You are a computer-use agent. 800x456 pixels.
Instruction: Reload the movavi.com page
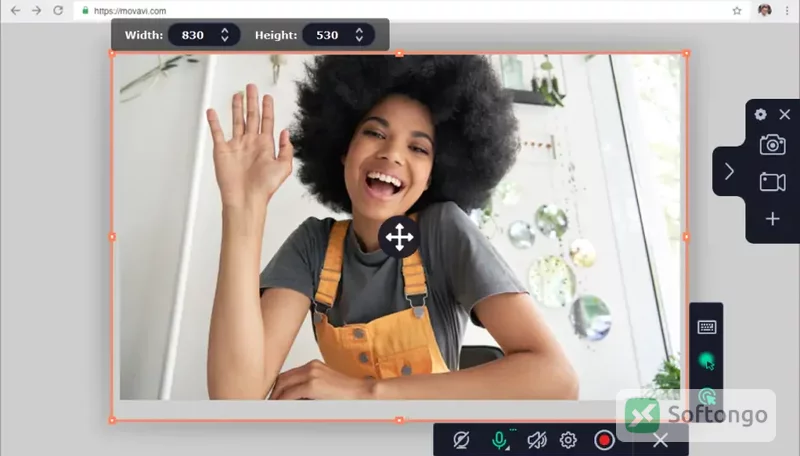pos(58,10)
